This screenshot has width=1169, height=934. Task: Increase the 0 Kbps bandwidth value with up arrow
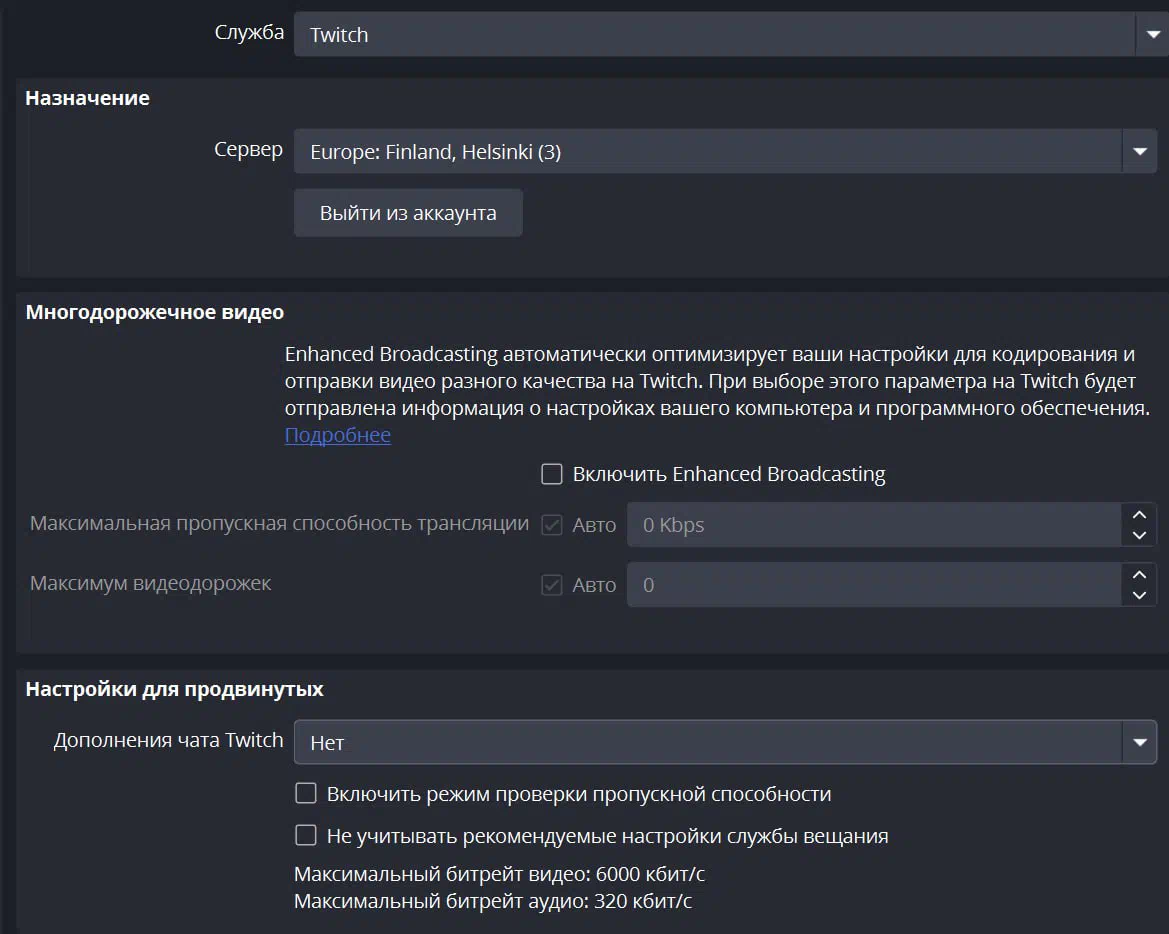1139,514
